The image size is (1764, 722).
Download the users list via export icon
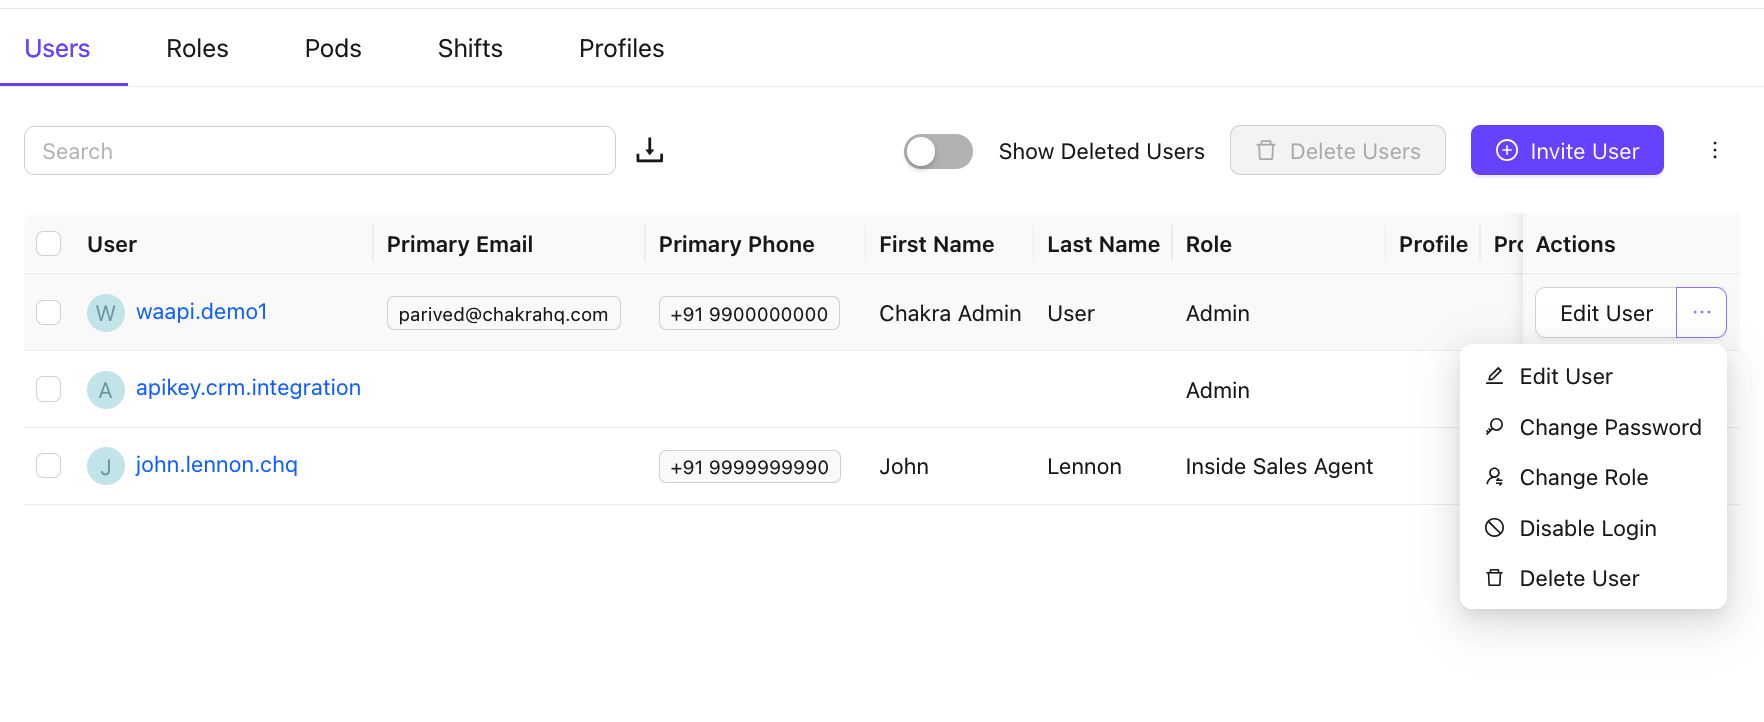click(x=650, y=150)
